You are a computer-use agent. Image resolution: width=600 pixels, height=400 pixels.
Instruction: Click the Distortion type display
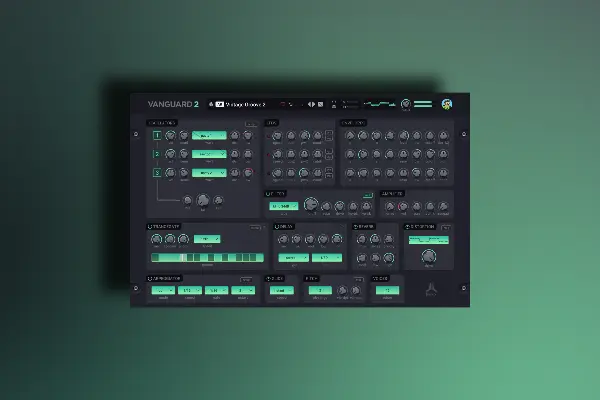429,240
